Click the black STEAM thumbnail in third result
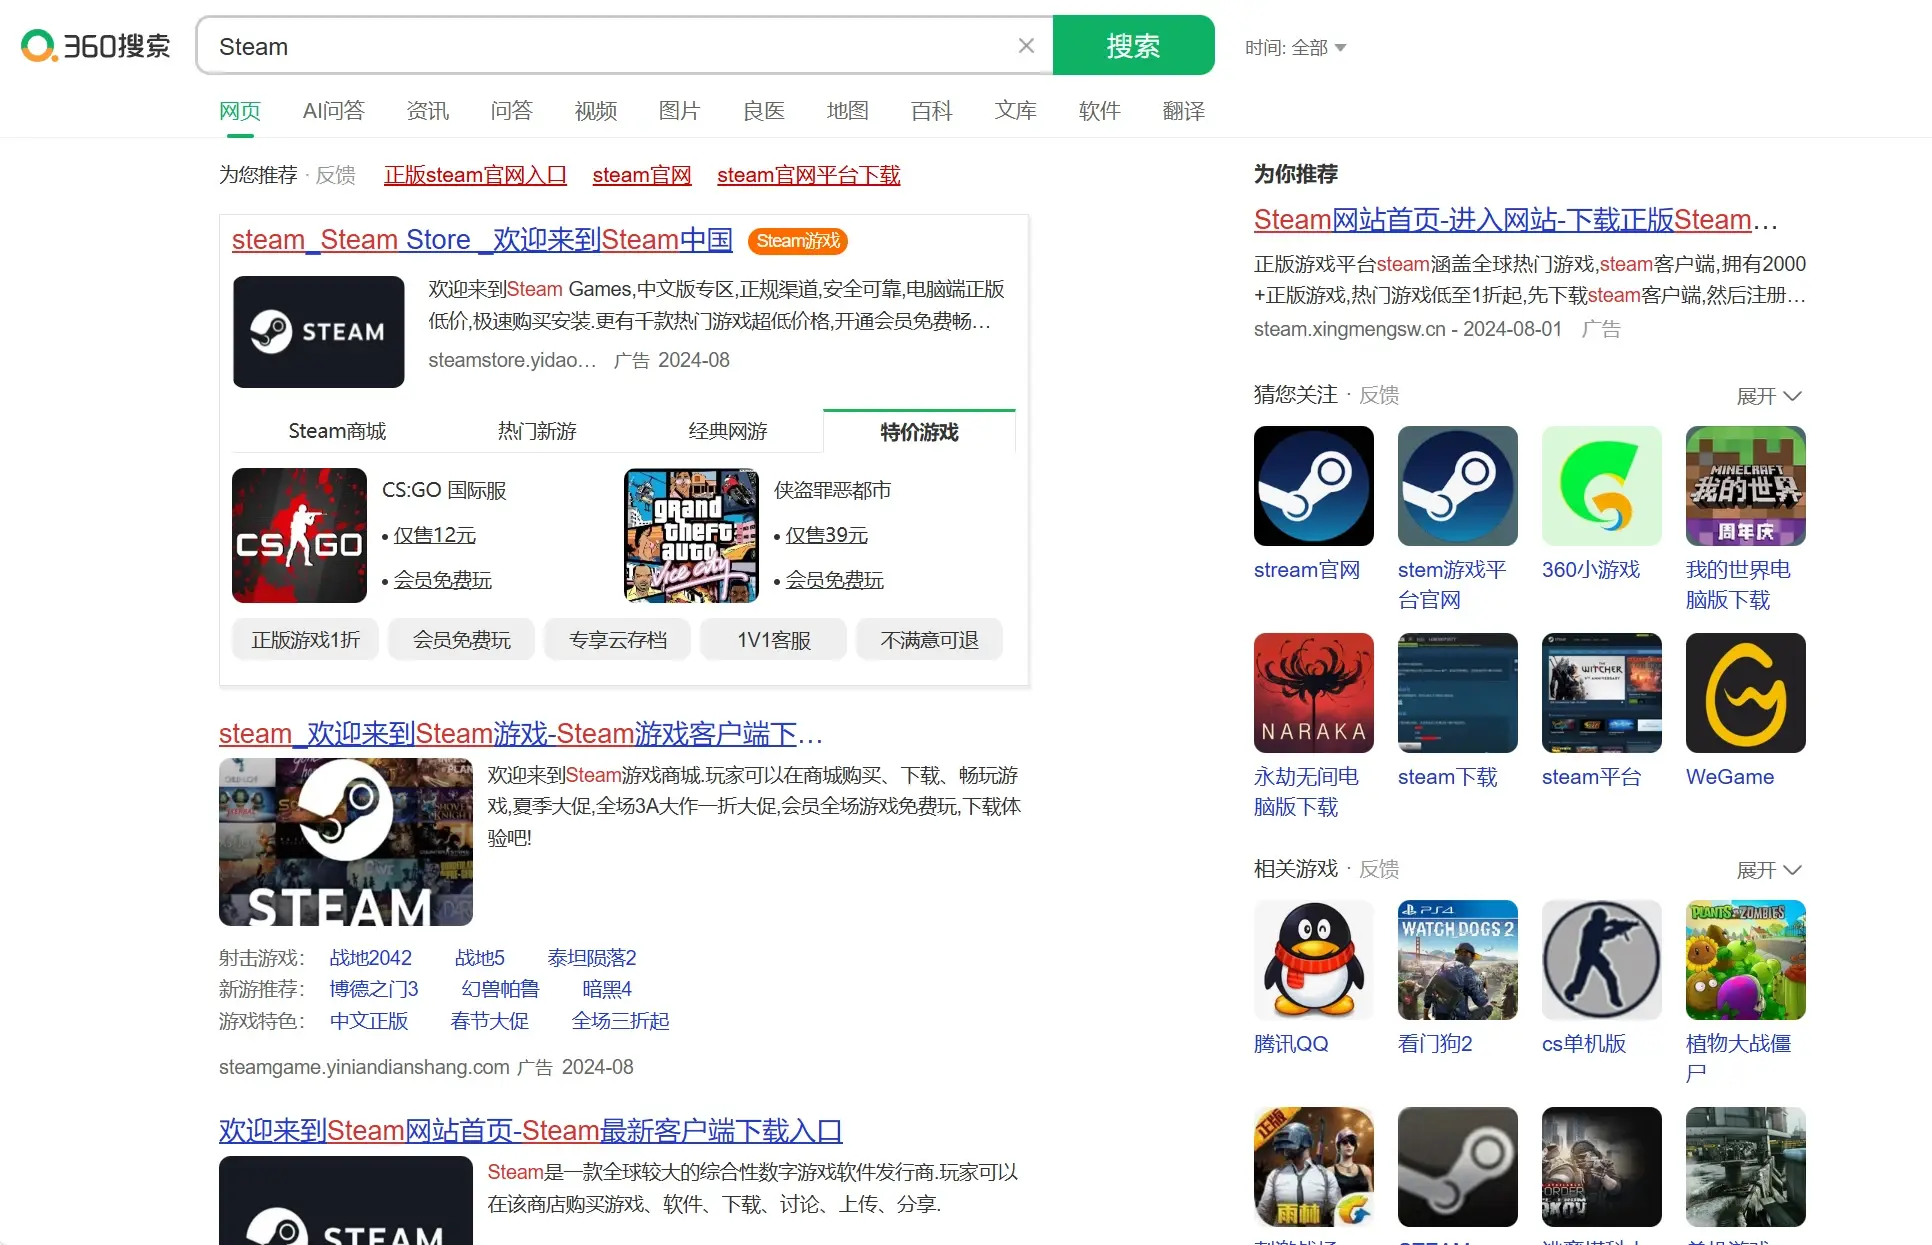Image resolution: width=1932 pixels, height=1245 pixels. pos(346,1200)
